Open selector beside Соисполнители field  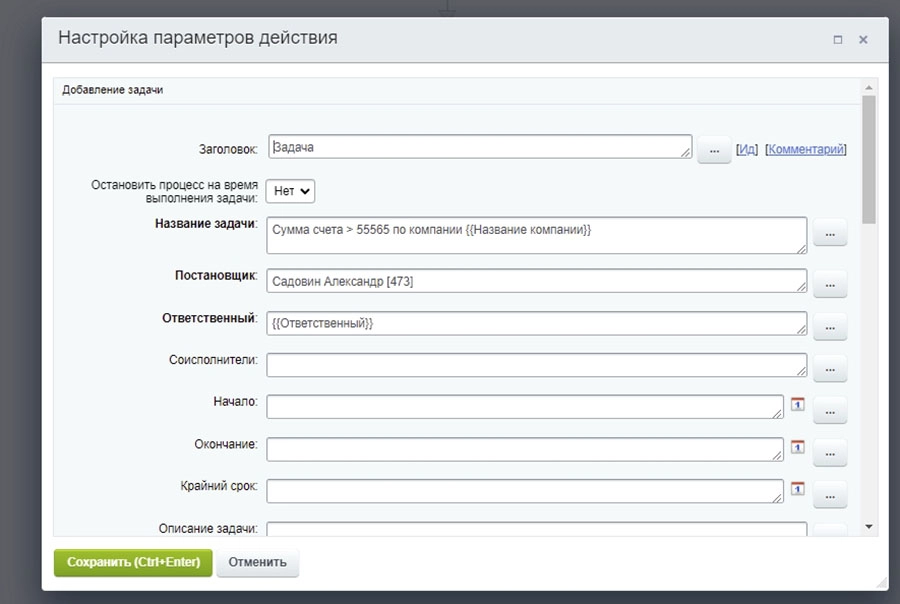coord(830,368)
